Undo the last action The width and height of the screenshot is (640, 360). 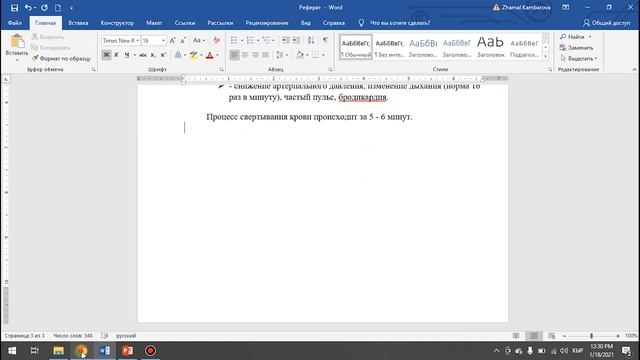pos(28,8)
